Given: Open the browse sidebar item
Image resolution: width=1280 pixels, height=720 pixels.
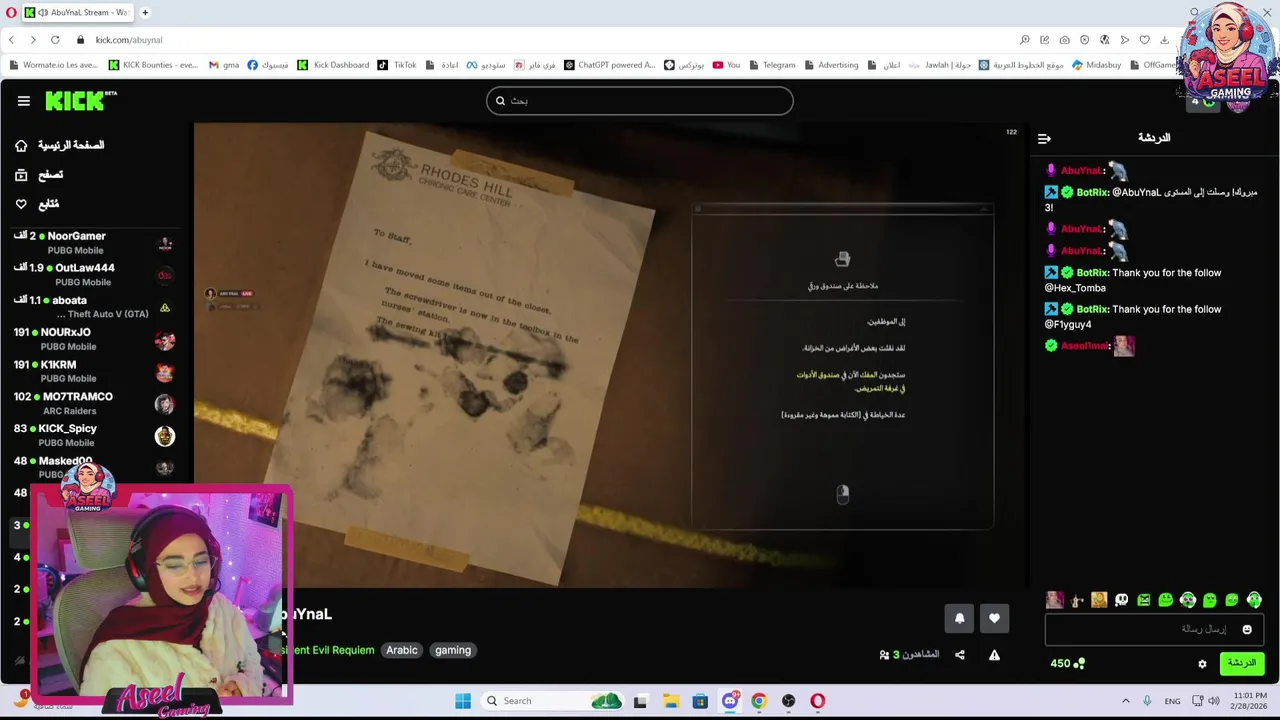Looking at the screenshot, I should [x=39, y=175].
